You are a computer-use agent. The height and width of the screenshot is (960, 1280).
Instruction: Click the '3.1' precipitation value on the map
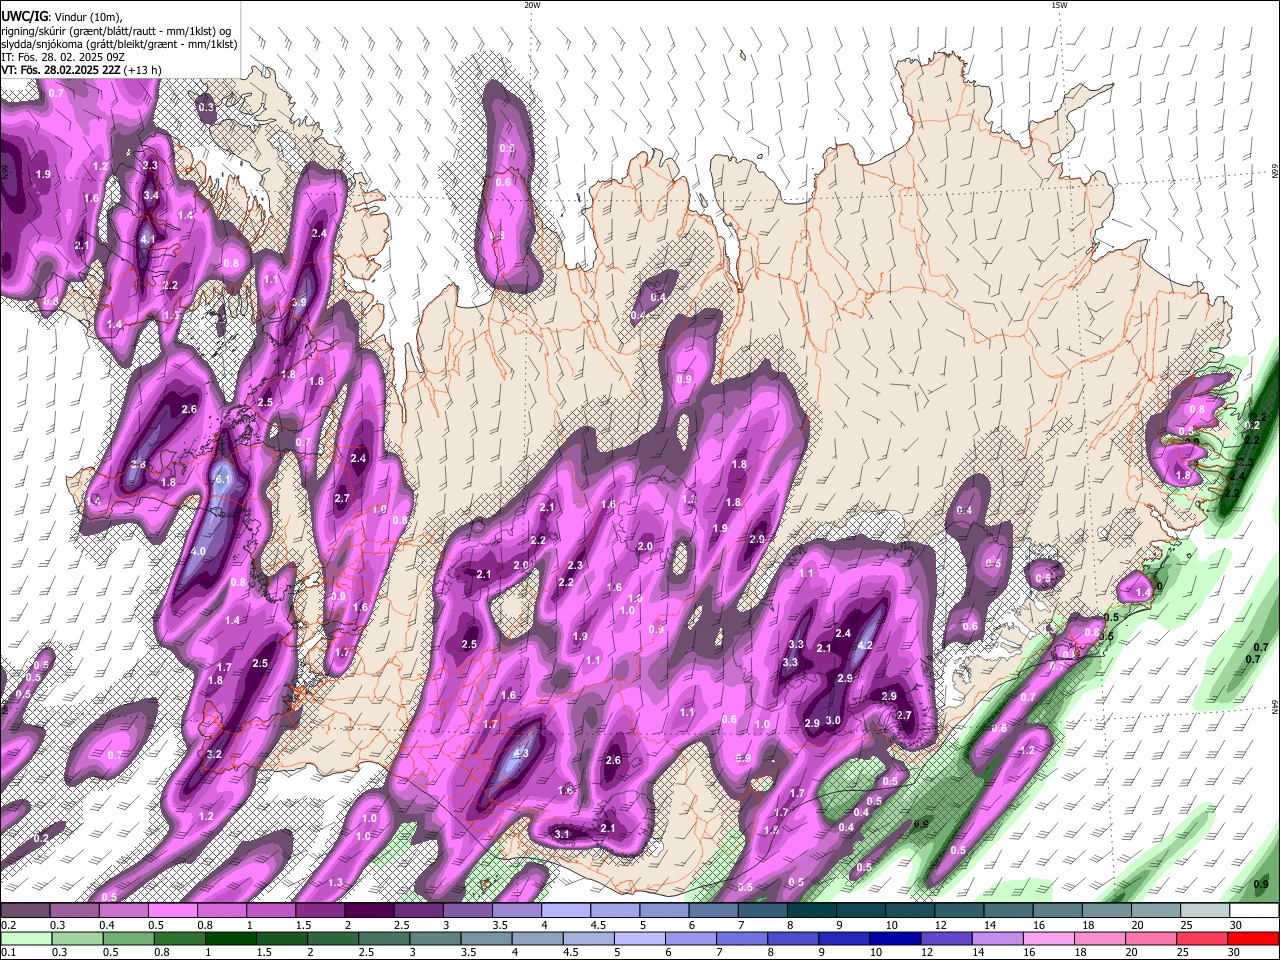562,834
